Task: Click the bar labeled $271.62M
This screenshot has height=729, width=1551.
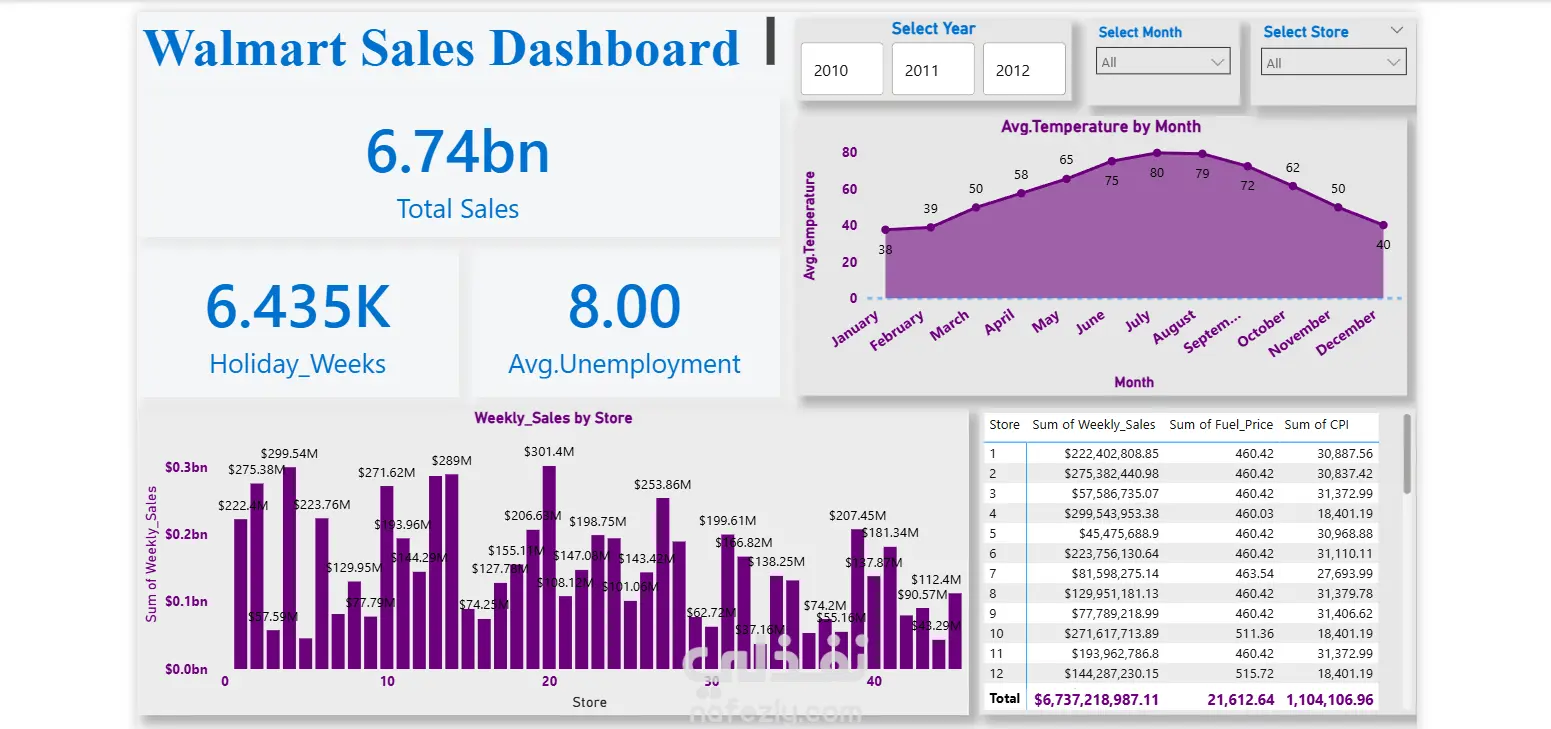Action: [x=387, y=577]
